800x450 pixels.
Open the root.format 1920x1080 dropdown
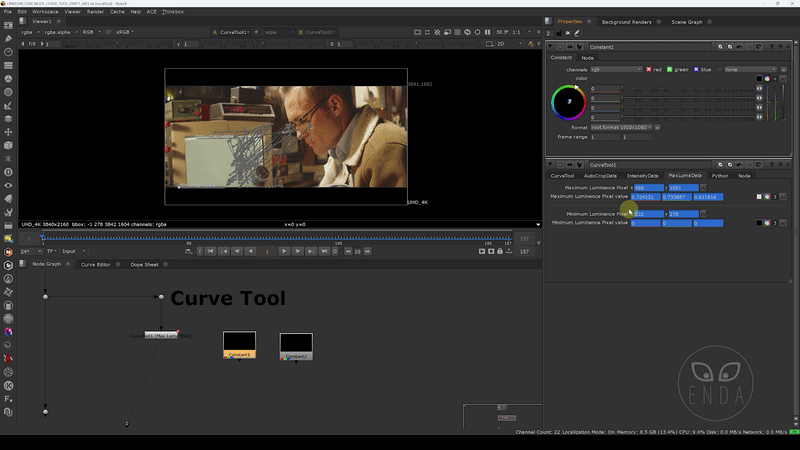tap(621, 127)
